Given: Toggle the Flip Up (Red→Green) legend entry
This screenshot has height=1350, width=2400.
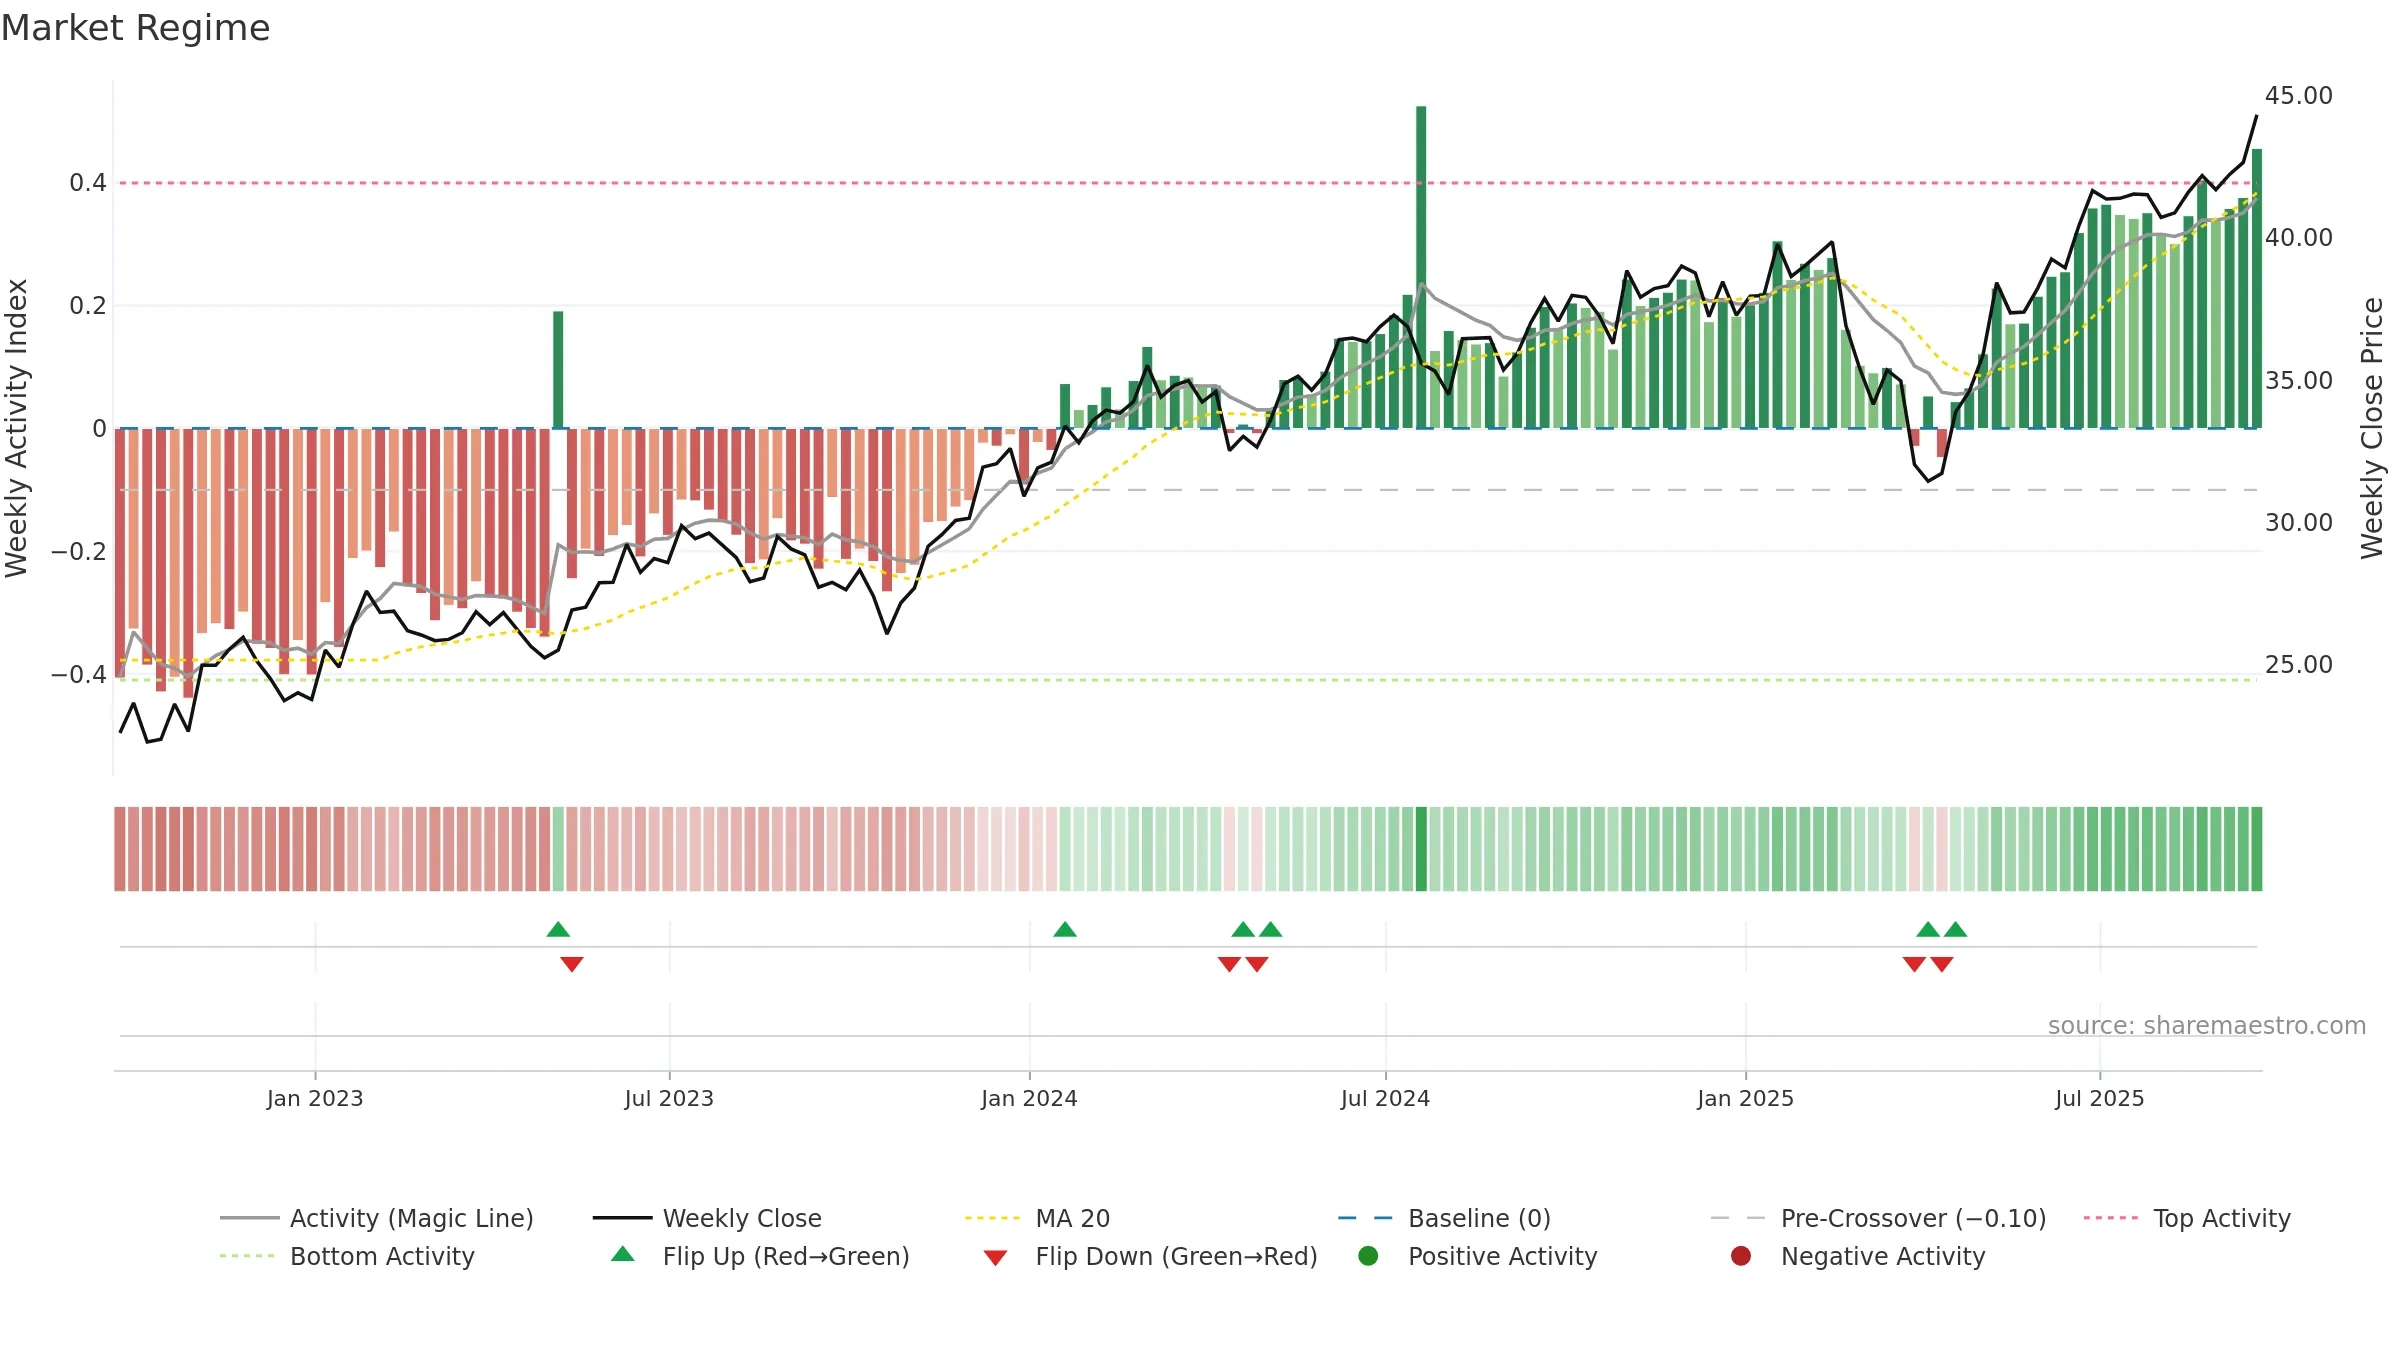Looking at the screenshot, I should tap(760, 1256).
